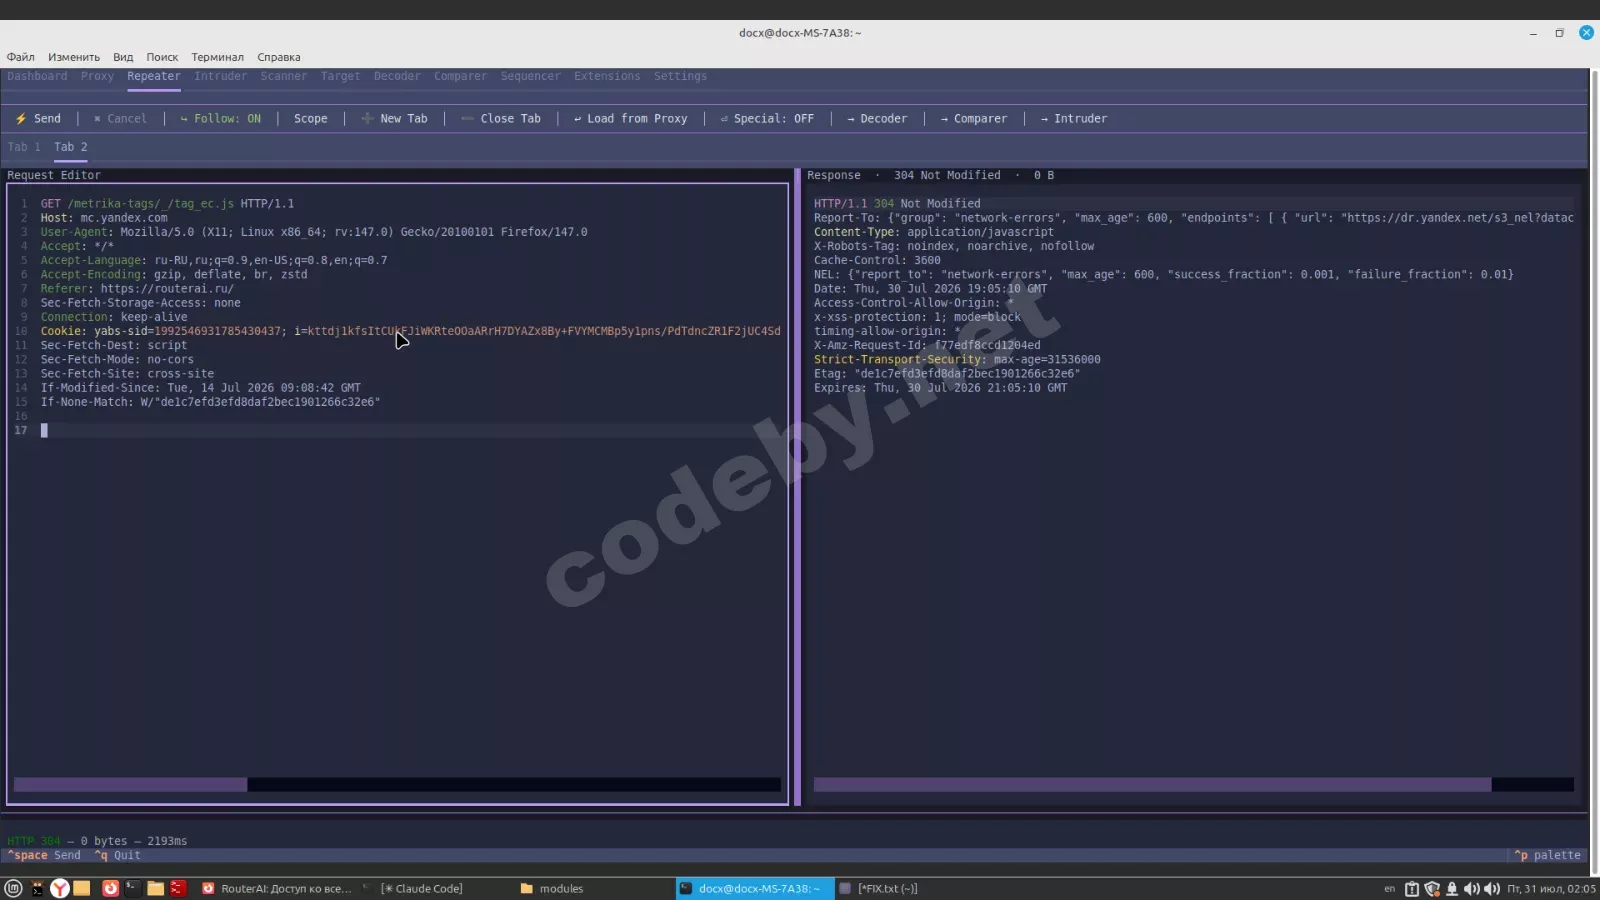Send request to Comparer via toolbar arrow button
Viewport: 1600px width, 900px height.
[973, 118]
